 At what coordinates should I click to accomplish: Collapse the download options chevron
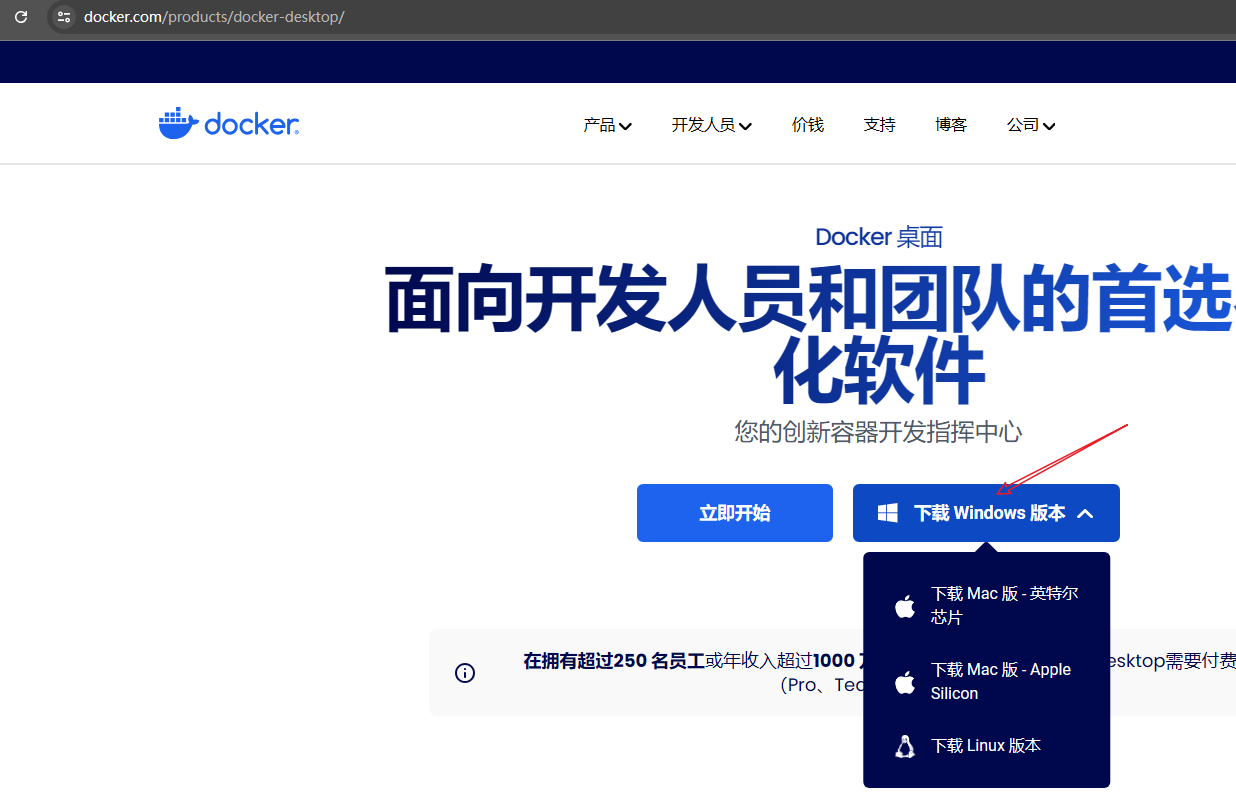[1085, 513]
